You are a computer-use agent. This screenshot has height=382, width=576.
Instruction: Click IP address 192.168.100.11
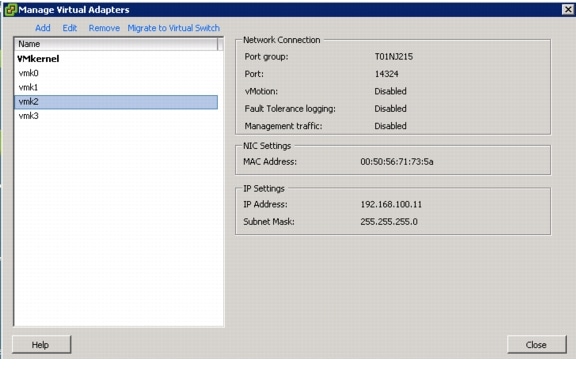coord(391,204)
